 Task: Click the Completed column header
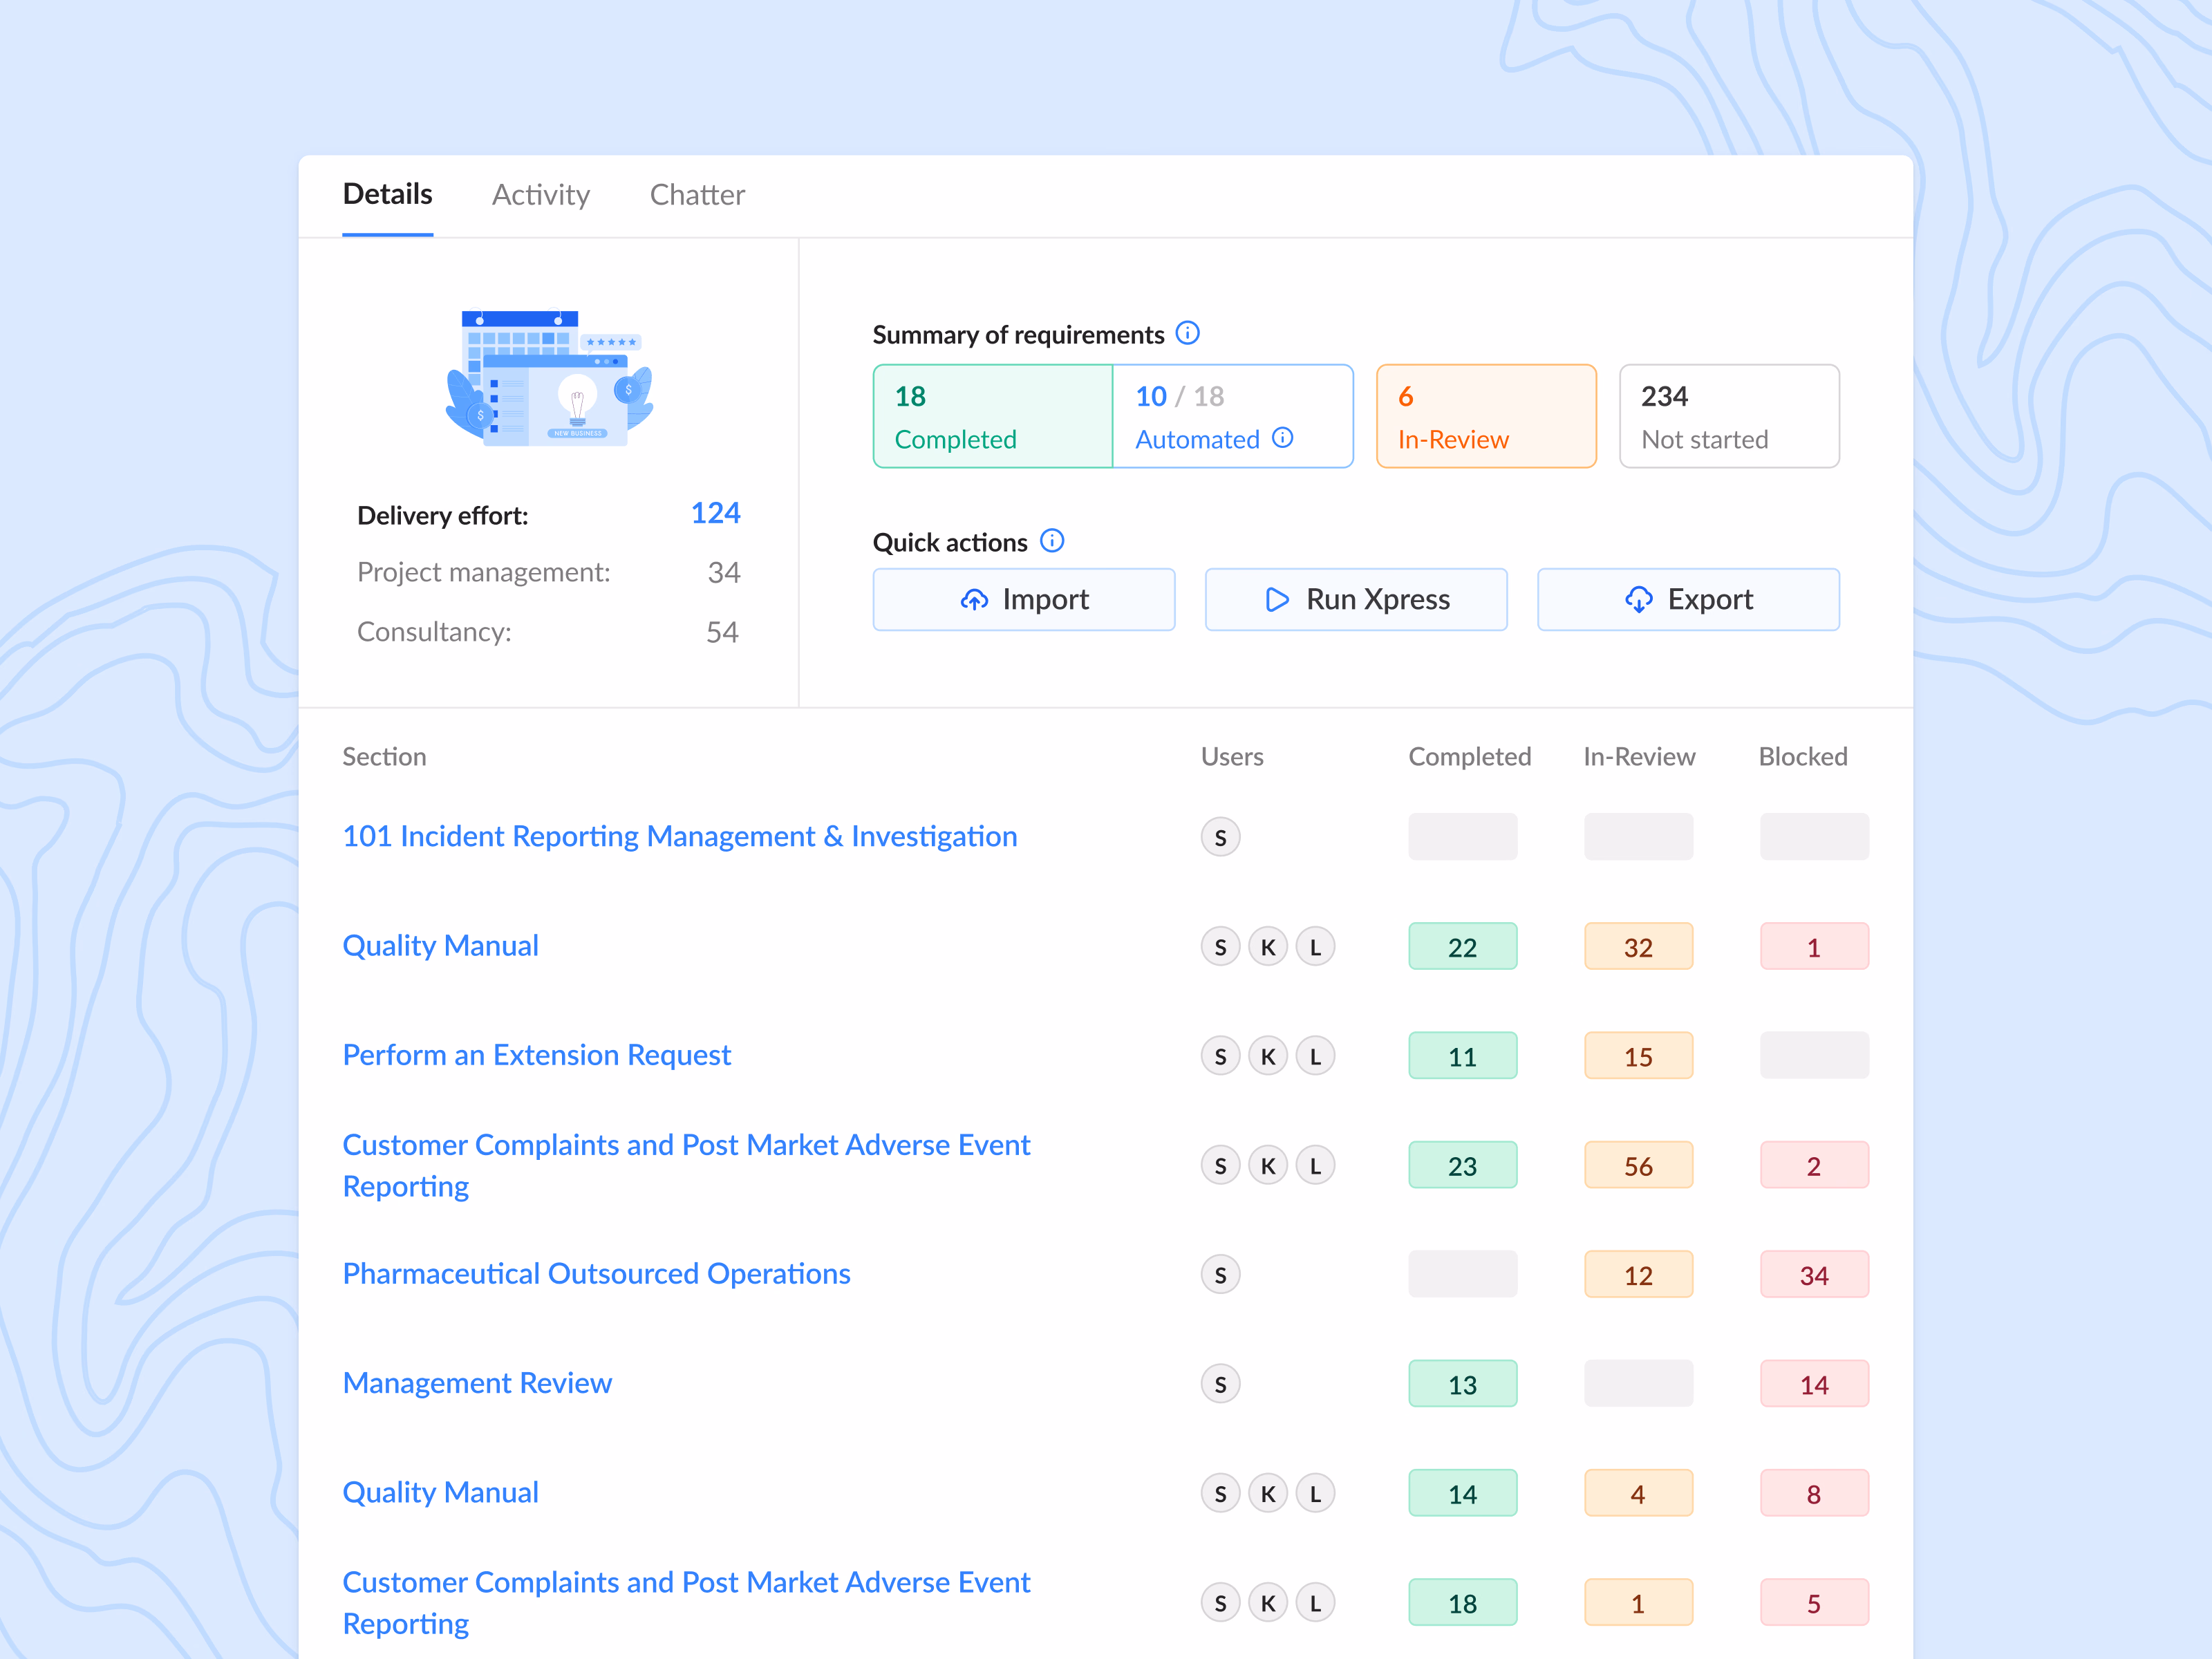click(1470, 757)
